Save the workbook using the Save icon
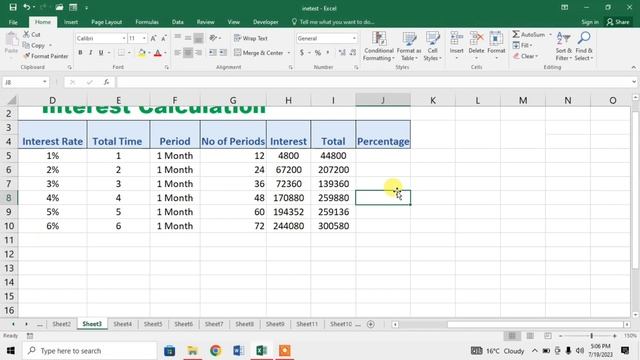Image resolution: width=640 pixels, height=360 pixels. point(13,7)
